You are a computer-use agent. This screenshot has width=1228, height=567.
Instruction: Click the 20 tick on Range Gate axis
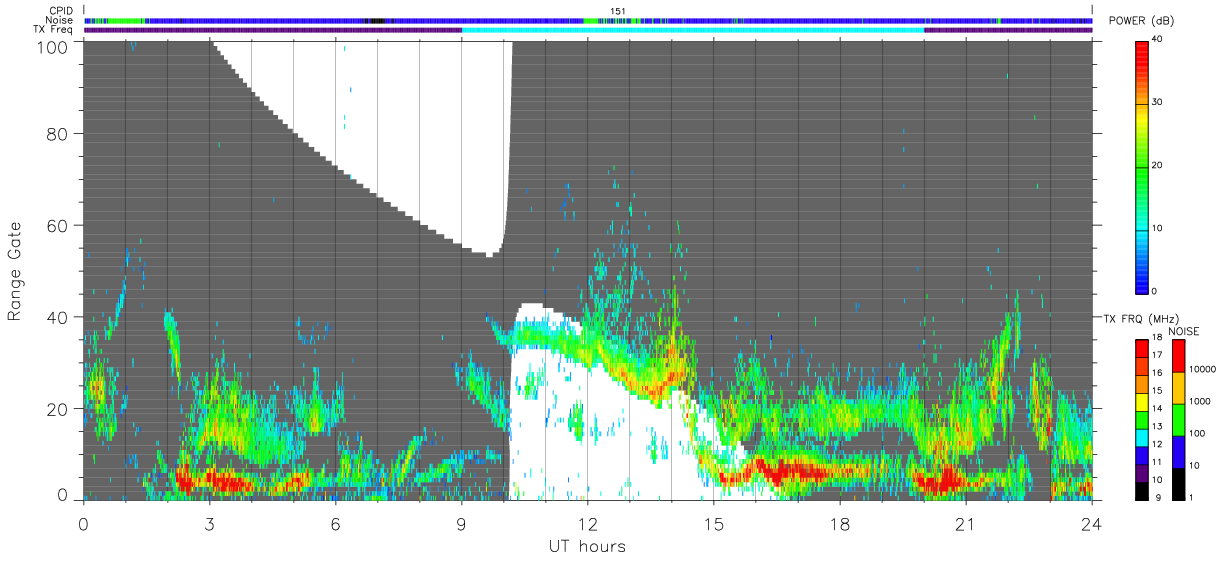(x=57, y=409)
